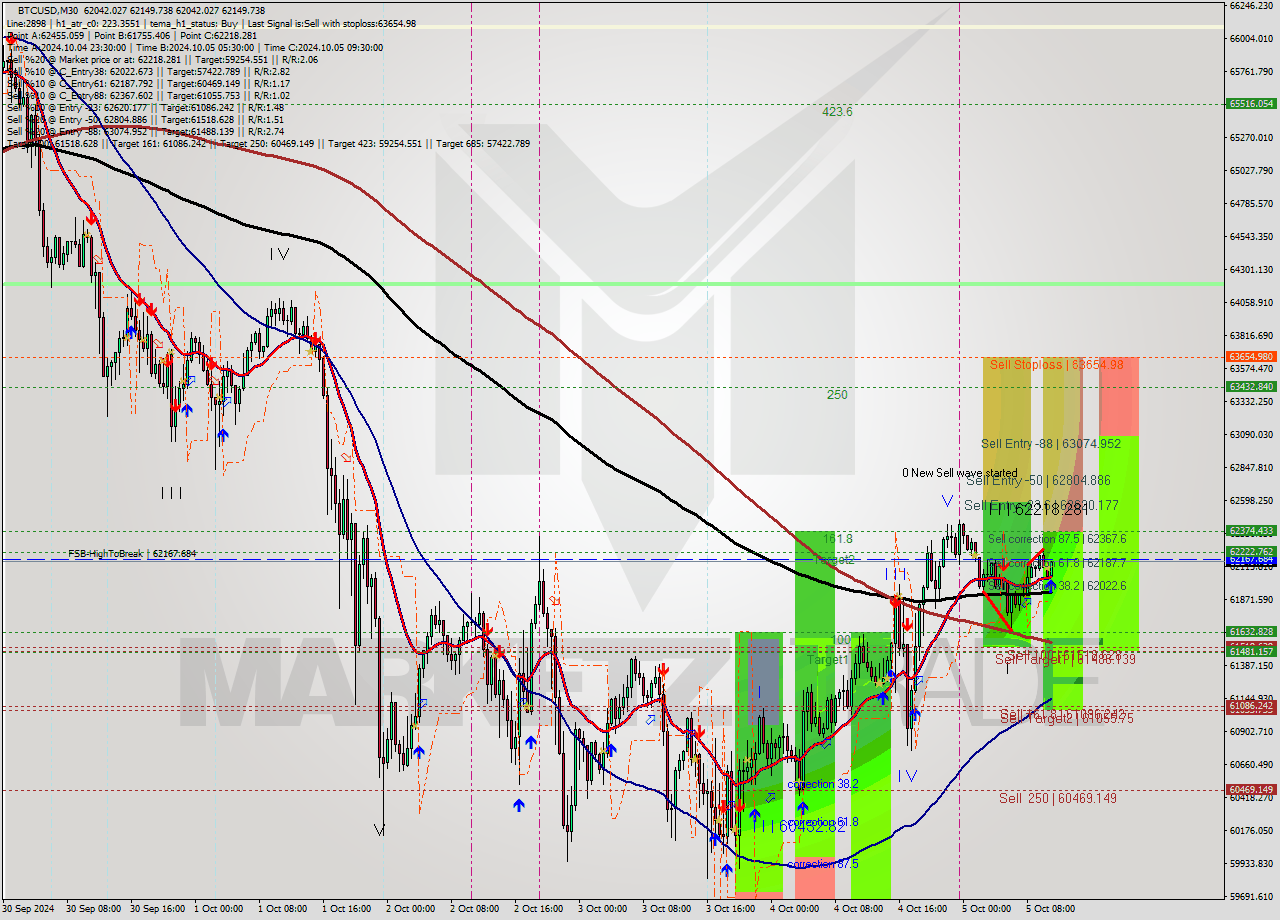Click the '423.6' Fibonacci level label
This screenshot has width=1280, height=920.
837,112
